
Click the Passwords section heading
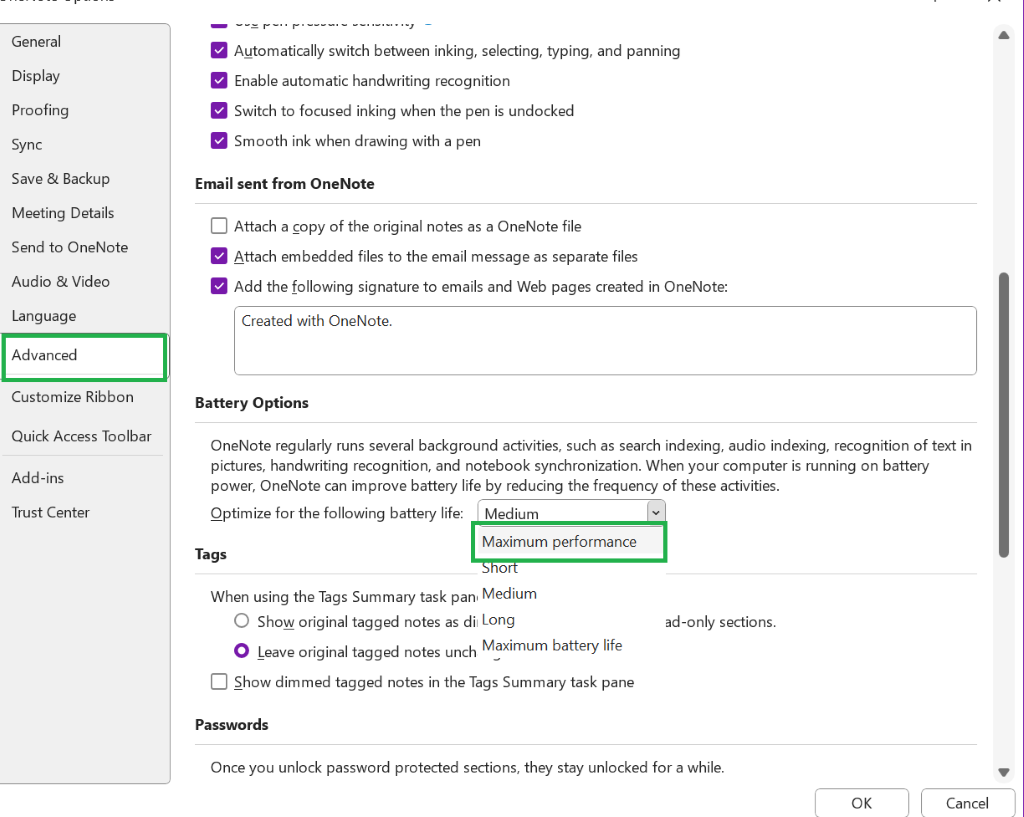pyautogui.click(x=231, y=725)
